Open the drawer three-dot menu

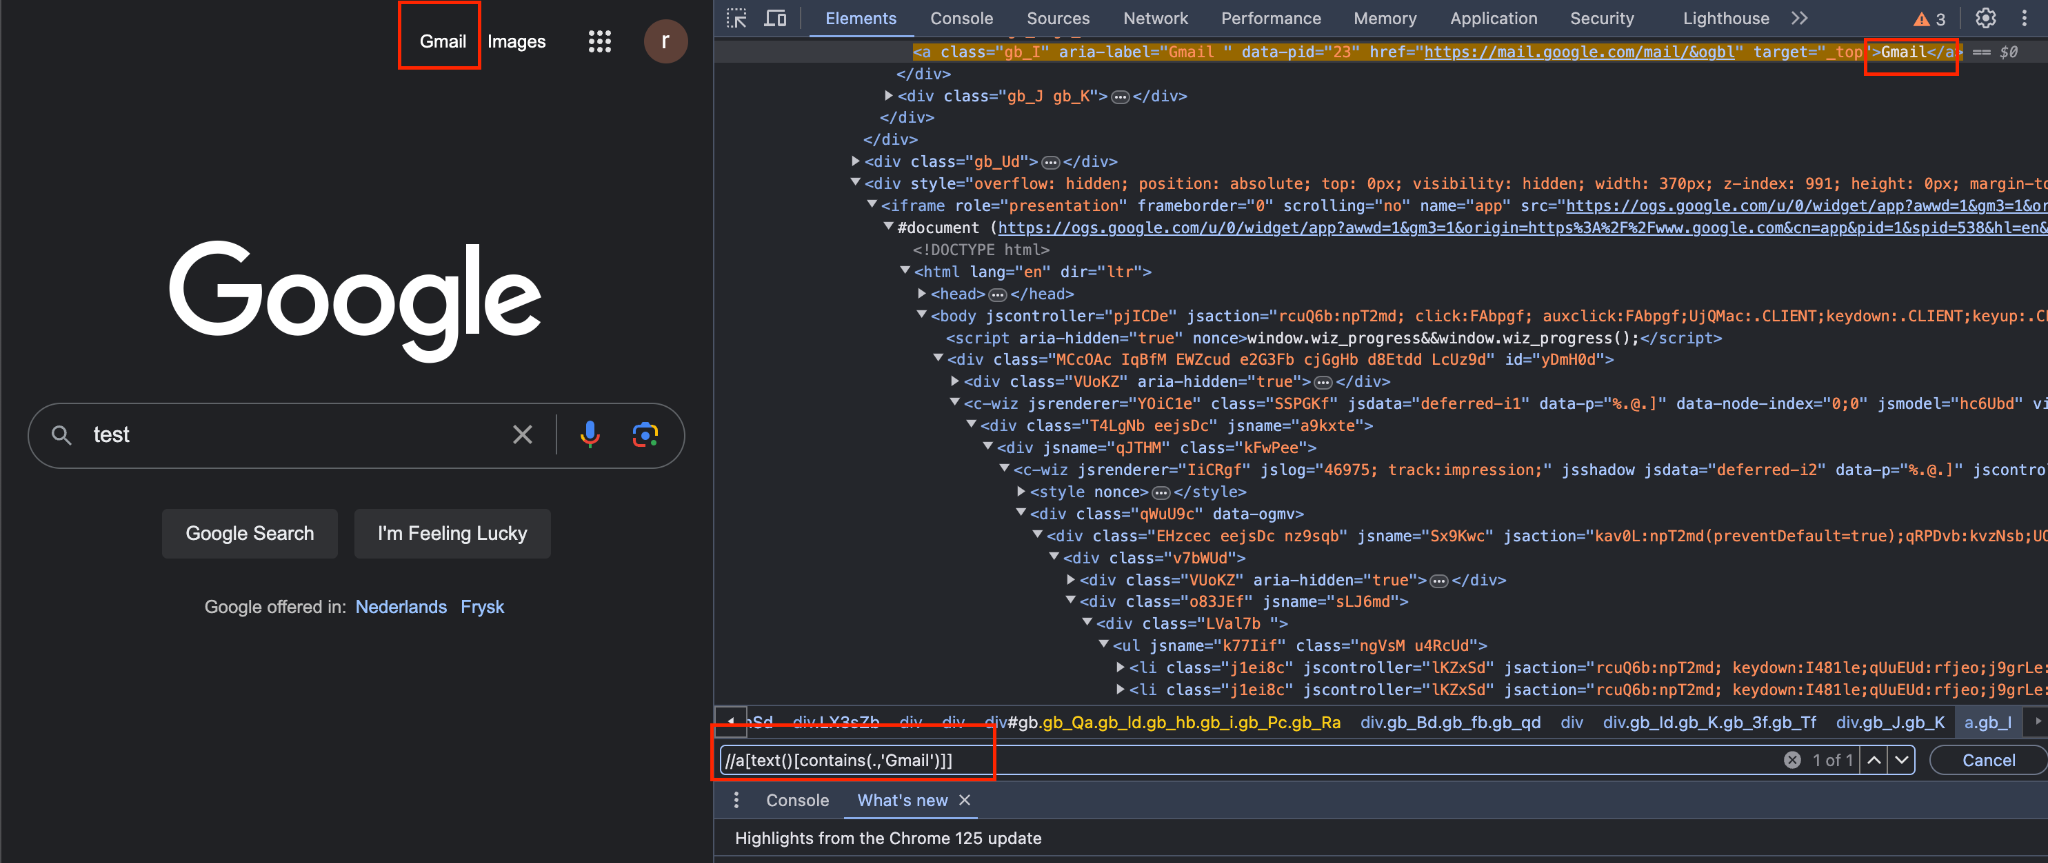click(737, 800)
